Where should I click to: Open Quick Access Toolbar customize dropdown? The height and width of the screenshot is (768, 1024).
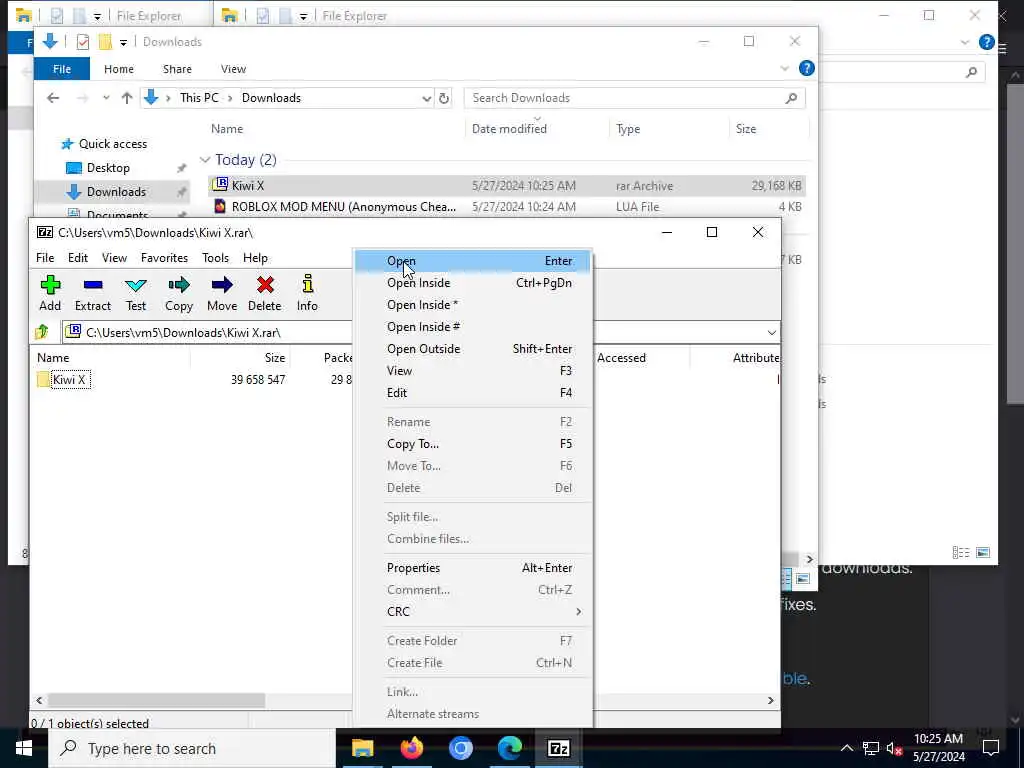coord(123,42)
